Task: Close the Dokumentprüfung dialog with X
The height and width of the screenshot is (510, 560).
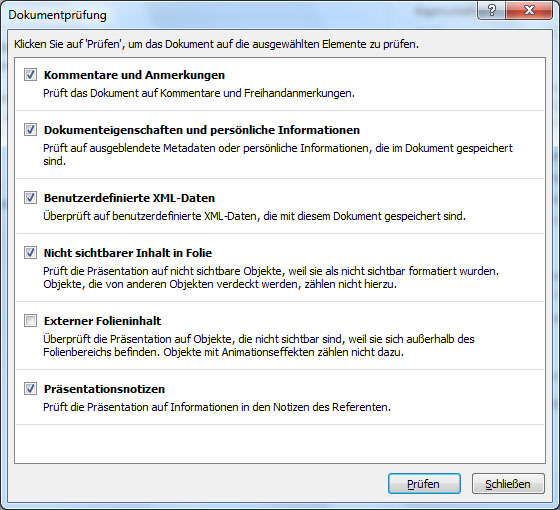Action: tap(529, 10)
